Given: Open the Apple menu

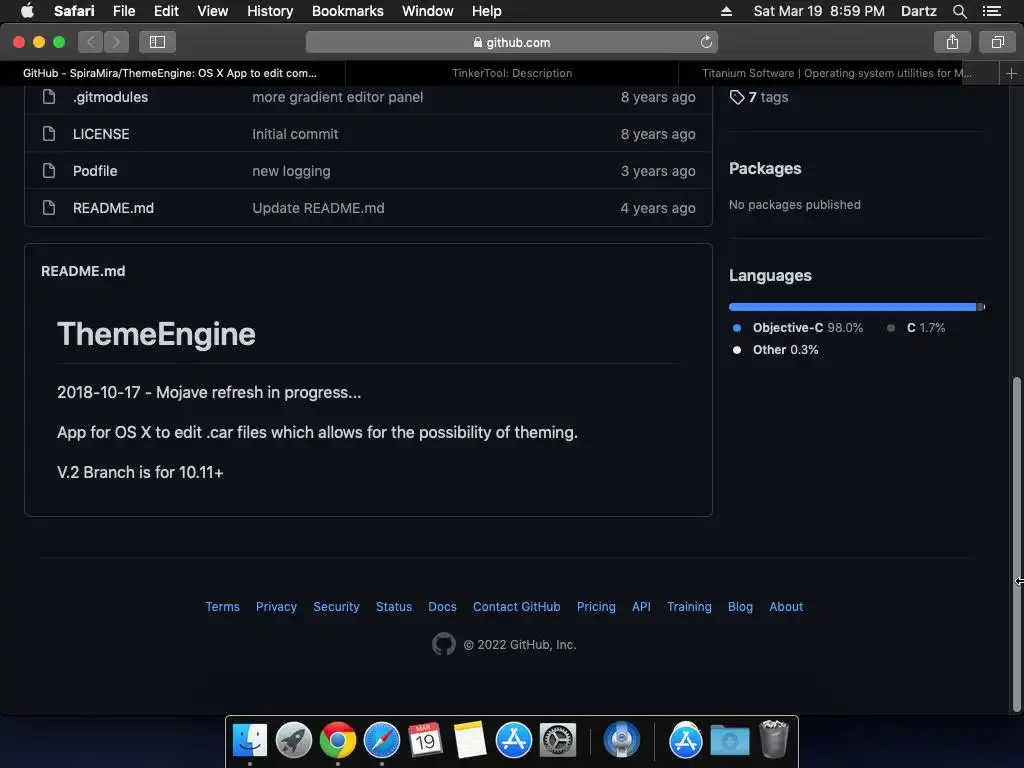Looking at the screenshot, I should (27, 10).
